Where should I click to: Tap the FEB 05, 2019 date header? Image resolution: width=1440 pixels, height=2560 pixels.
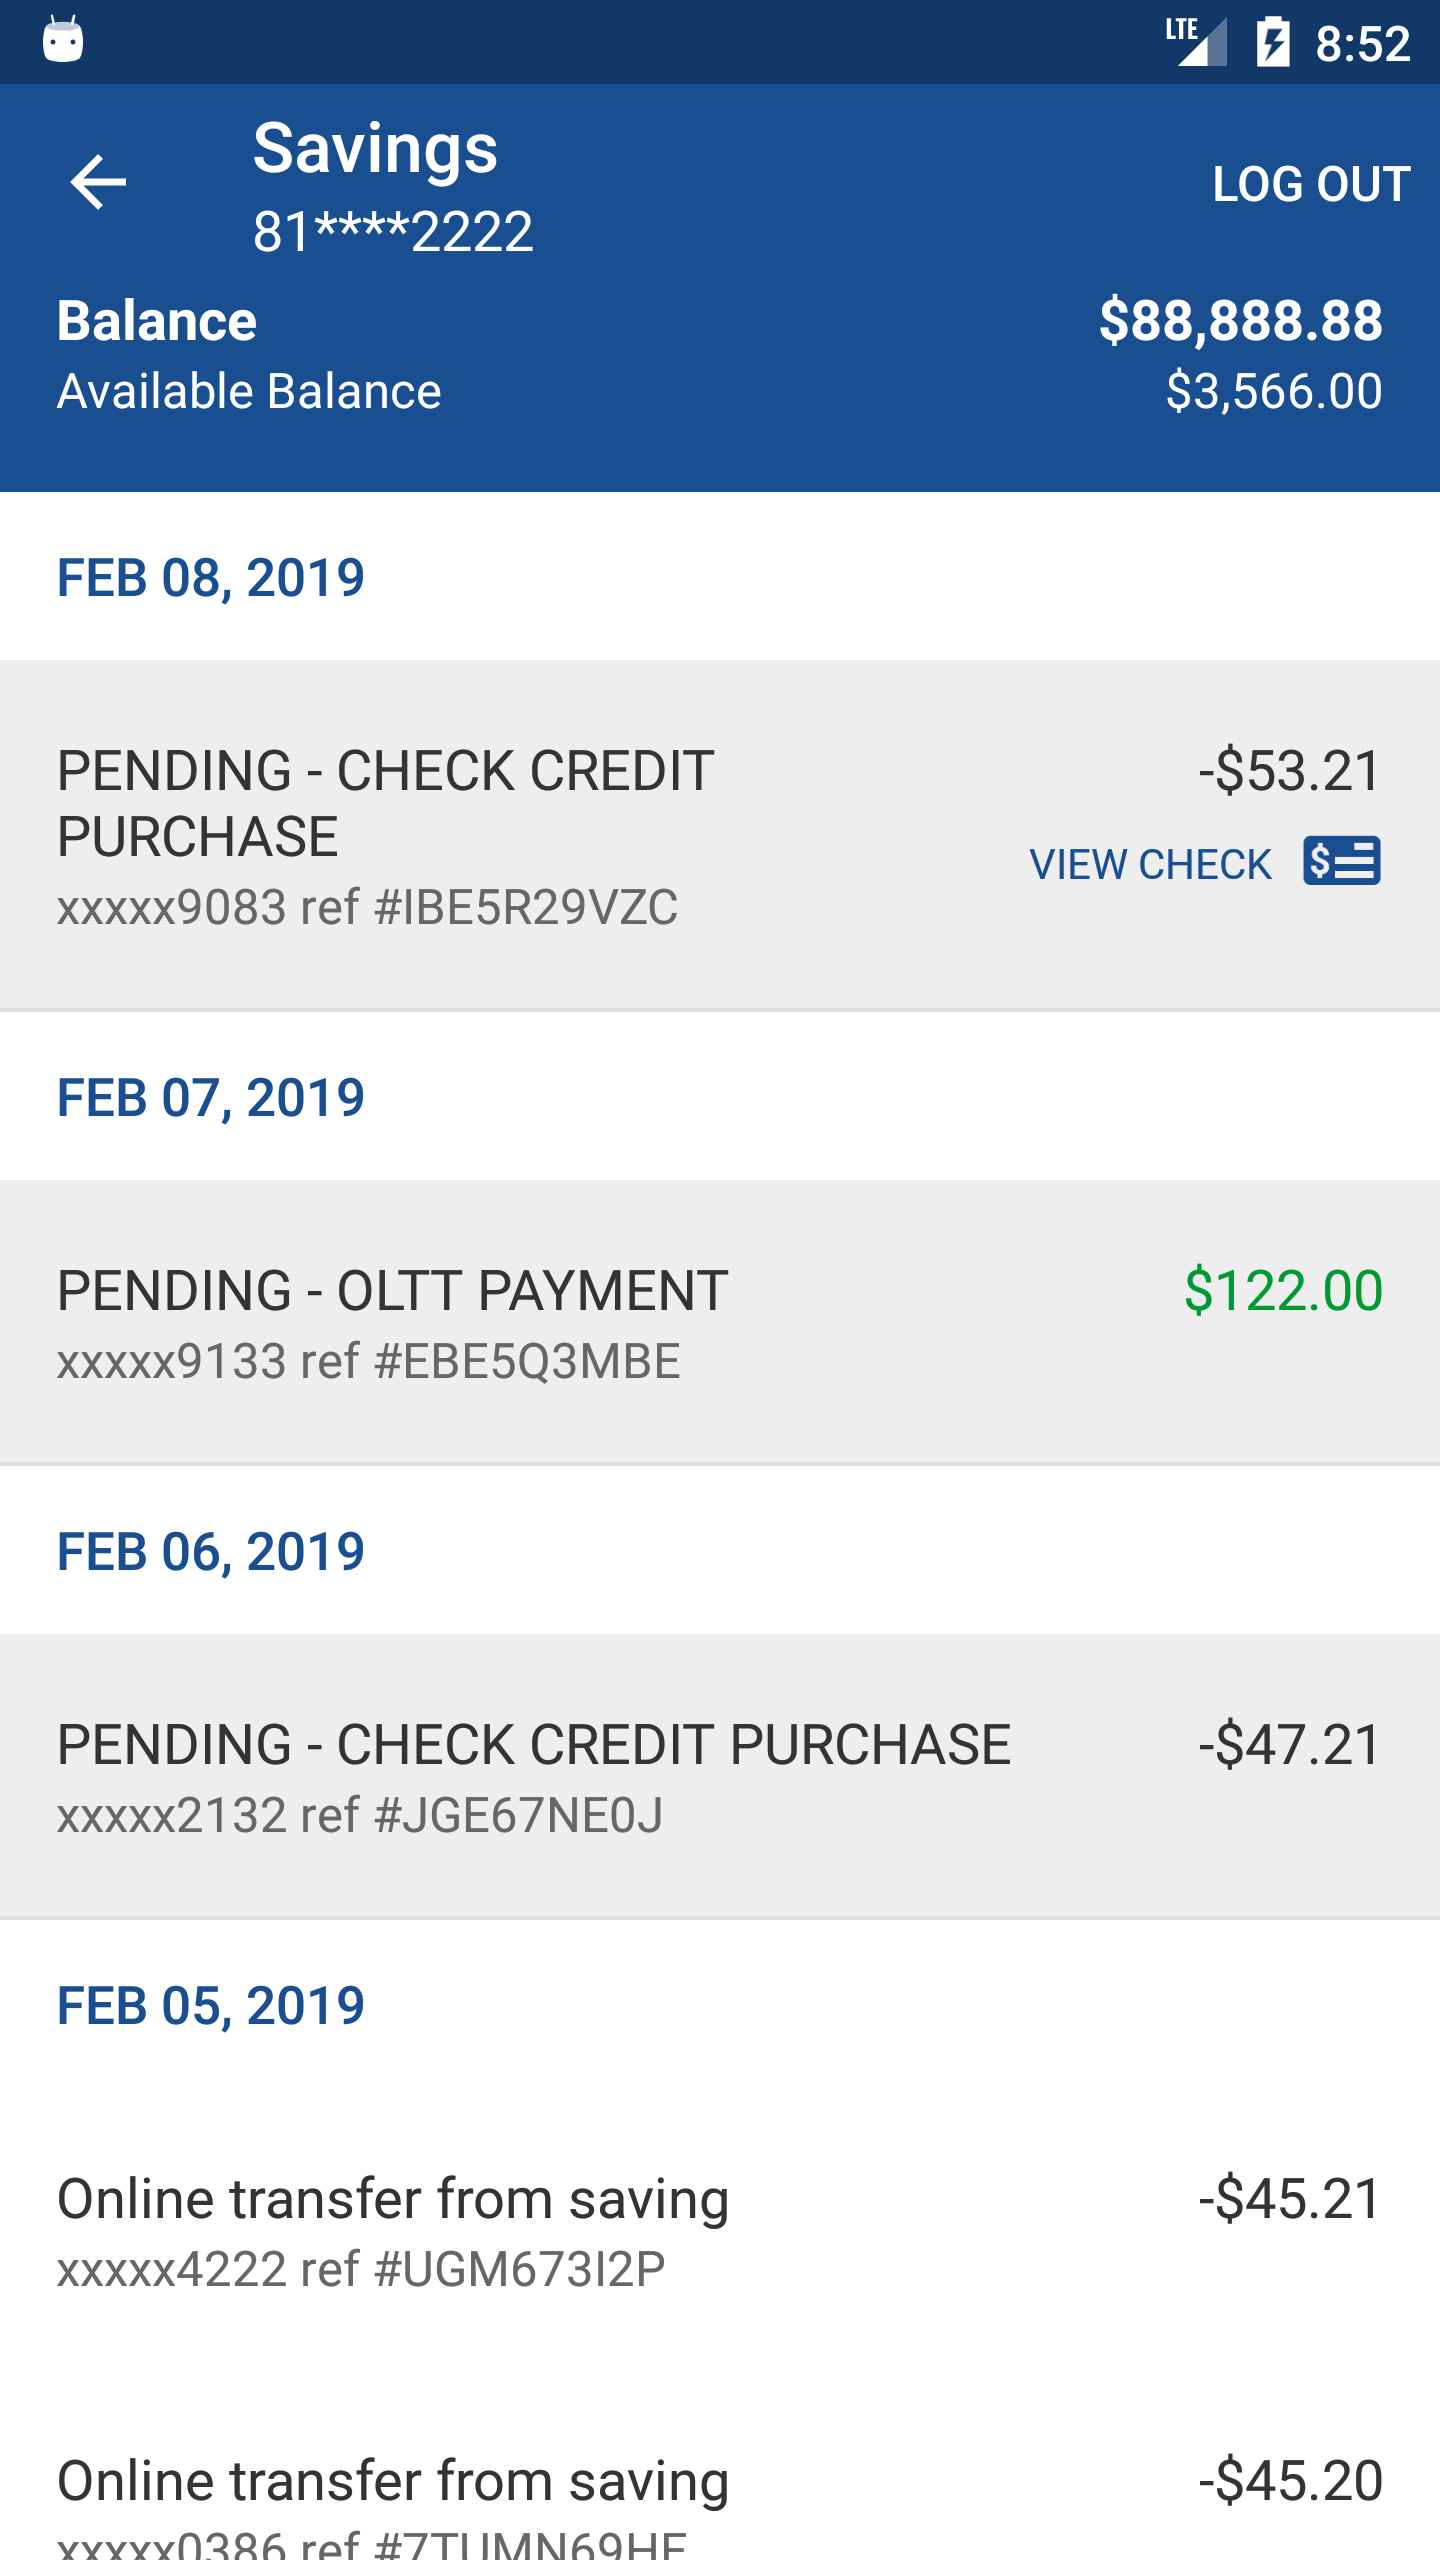tap(210, 2006)
